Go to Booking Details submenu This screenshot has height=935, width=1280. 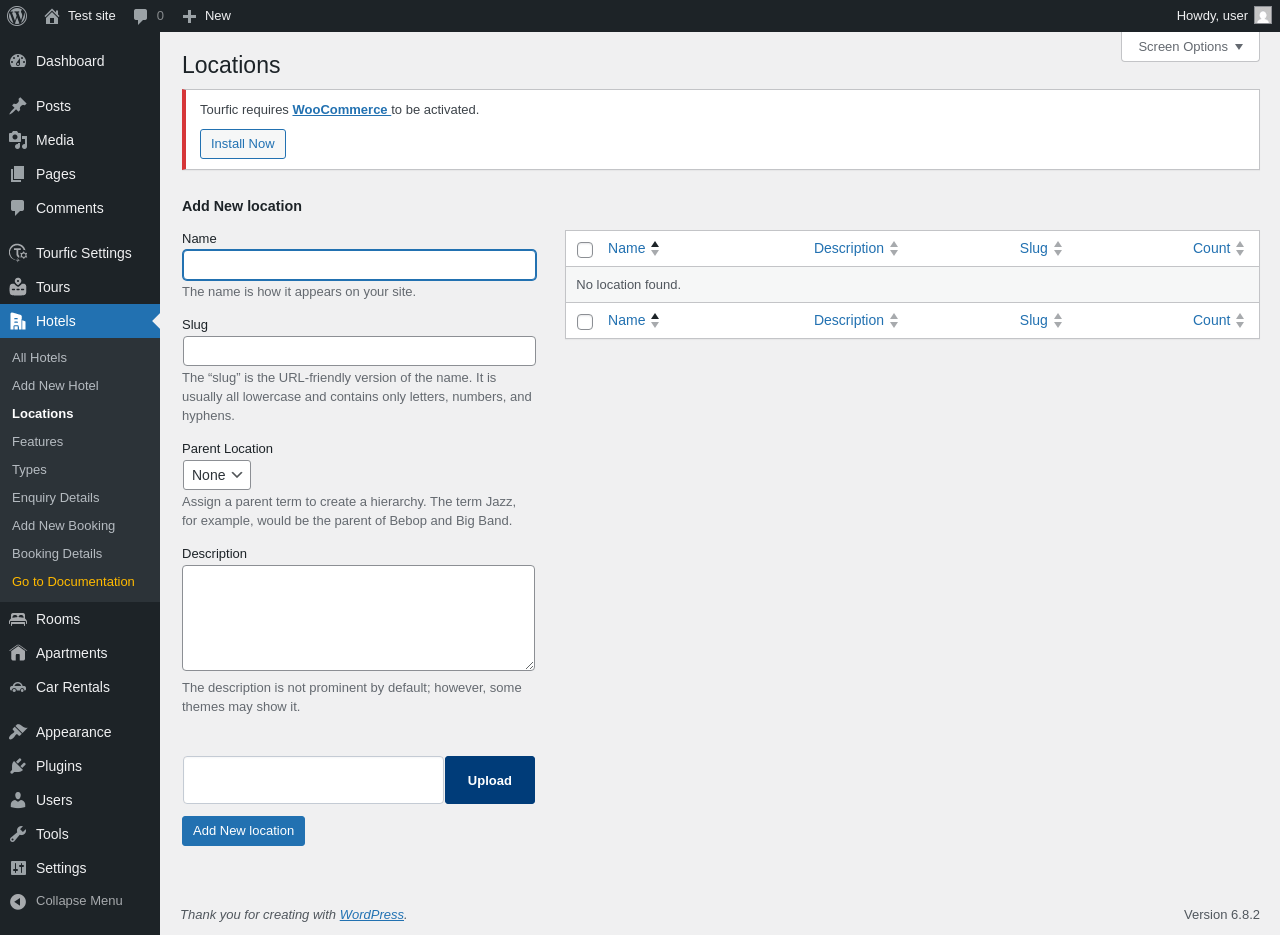57,553
